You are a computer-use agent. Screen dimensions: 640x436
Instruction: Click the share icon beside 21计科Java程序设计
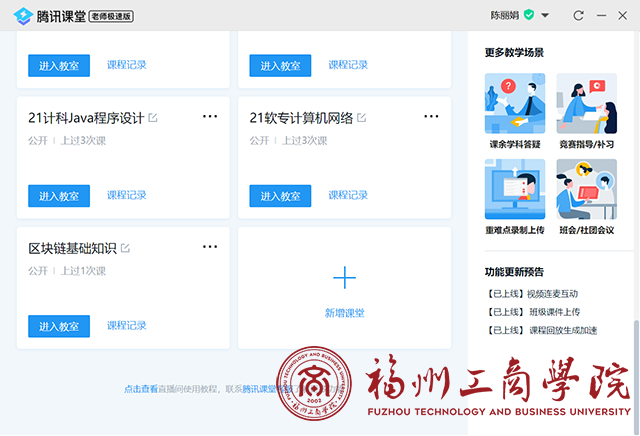[x=153, y=118]
